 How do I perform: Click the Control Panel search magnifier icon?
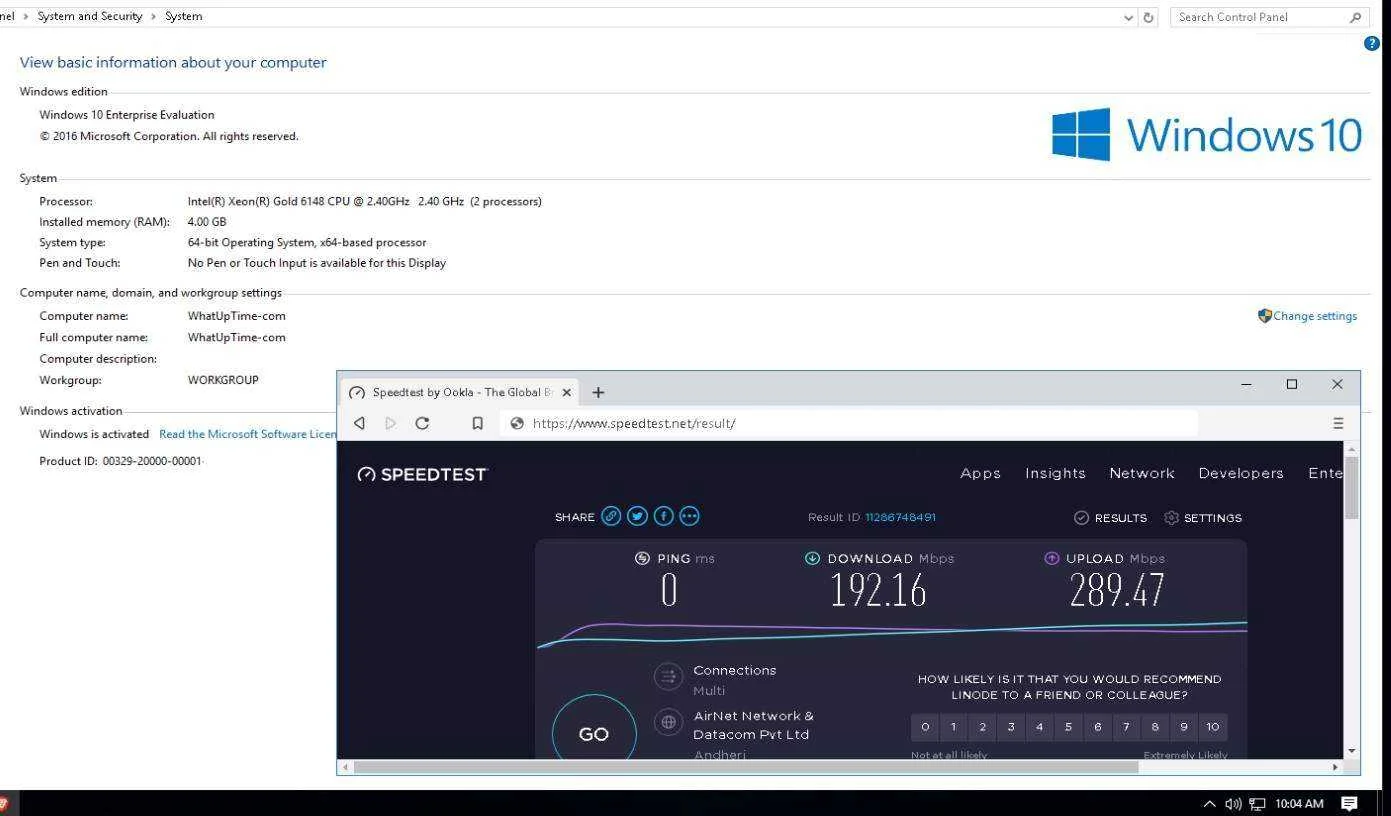coord(1356,17)
